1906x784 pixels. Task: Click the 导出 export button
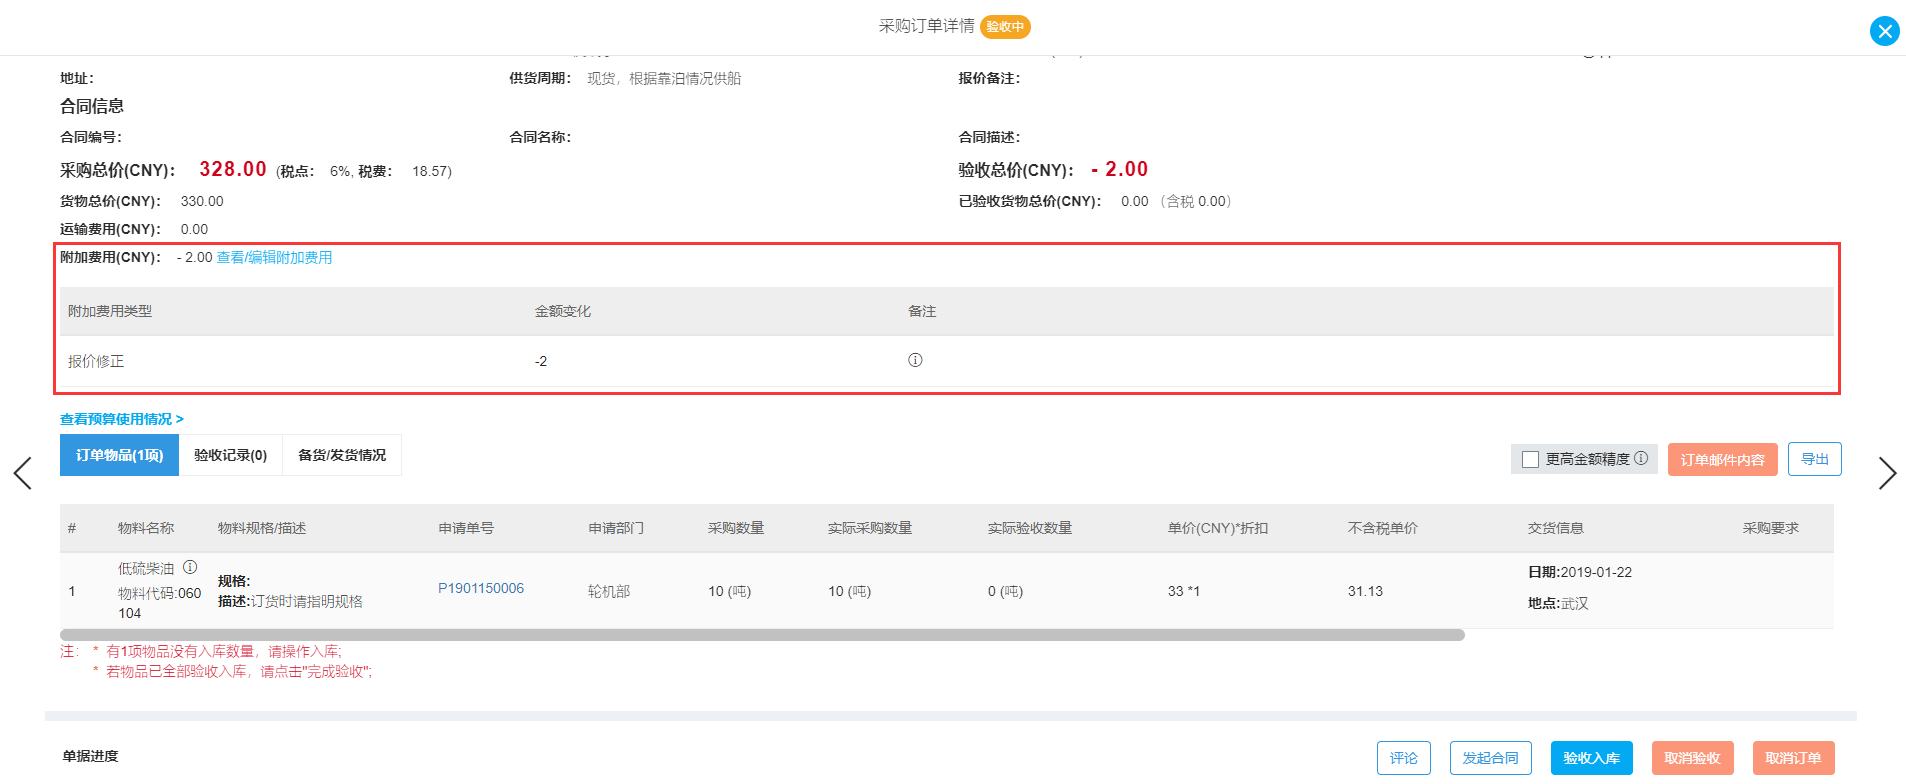coord(1814,459)
